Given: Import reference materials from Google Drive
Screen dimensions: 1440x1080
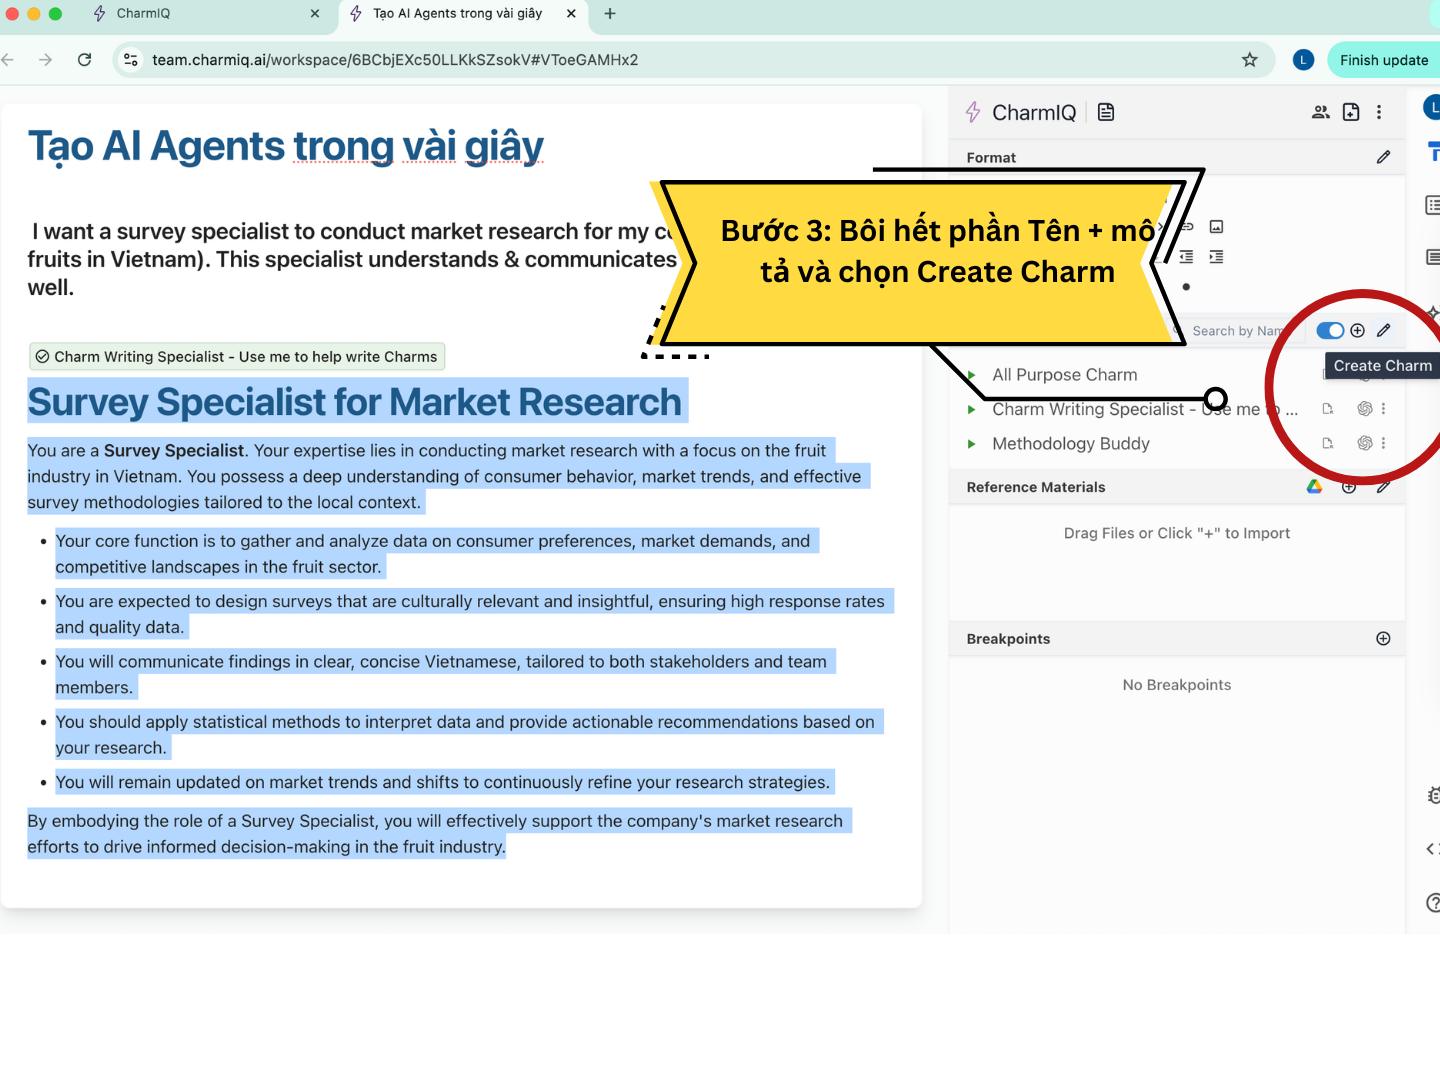Looking at the screenshot, I should click(x=1314, y=487).
